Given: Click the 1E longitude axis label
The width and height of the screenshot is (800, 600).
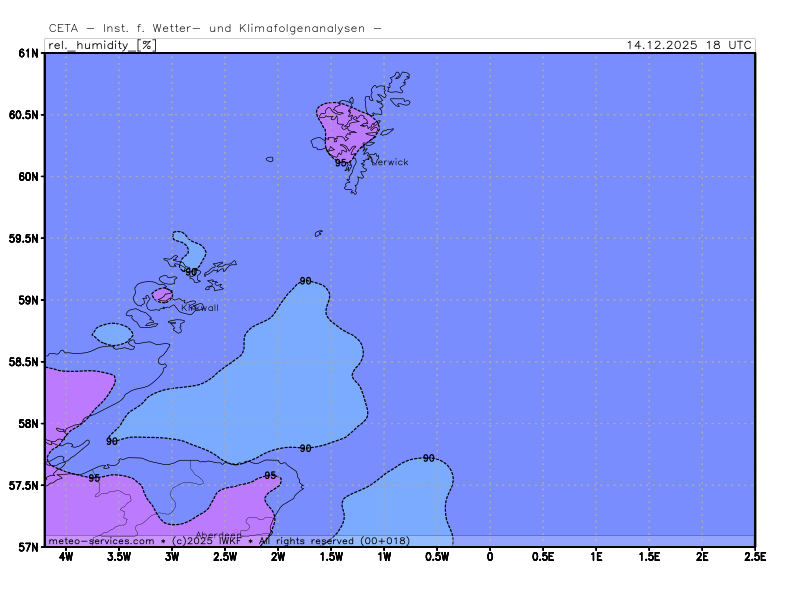Looking at the screenshot, I should tap(596, 557).
